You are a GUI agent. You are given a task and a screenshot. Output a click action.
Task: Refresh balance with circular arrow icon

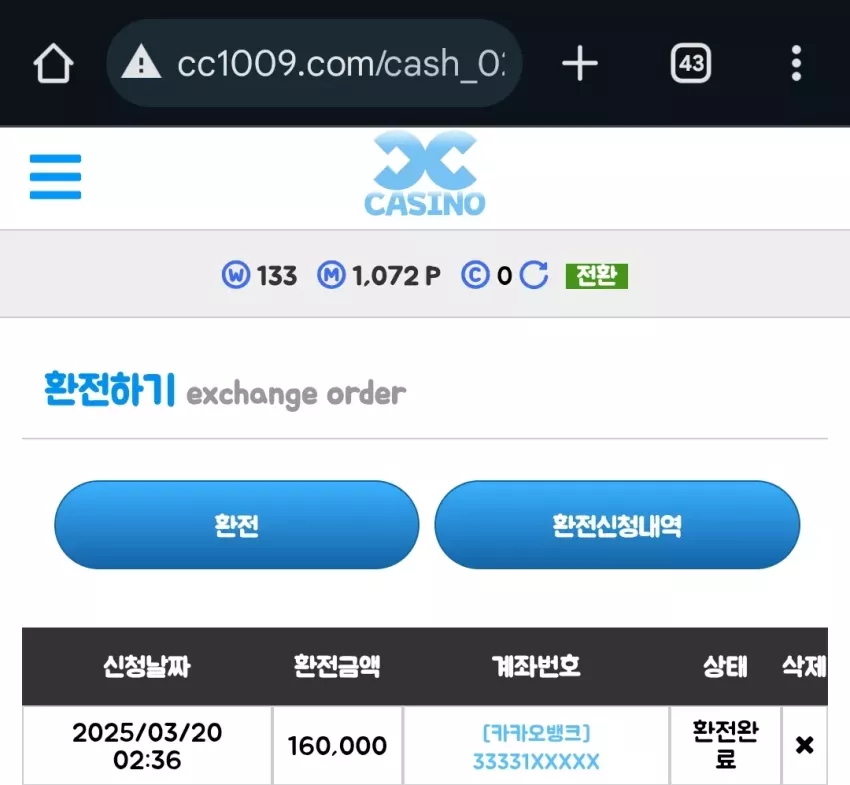534,275
